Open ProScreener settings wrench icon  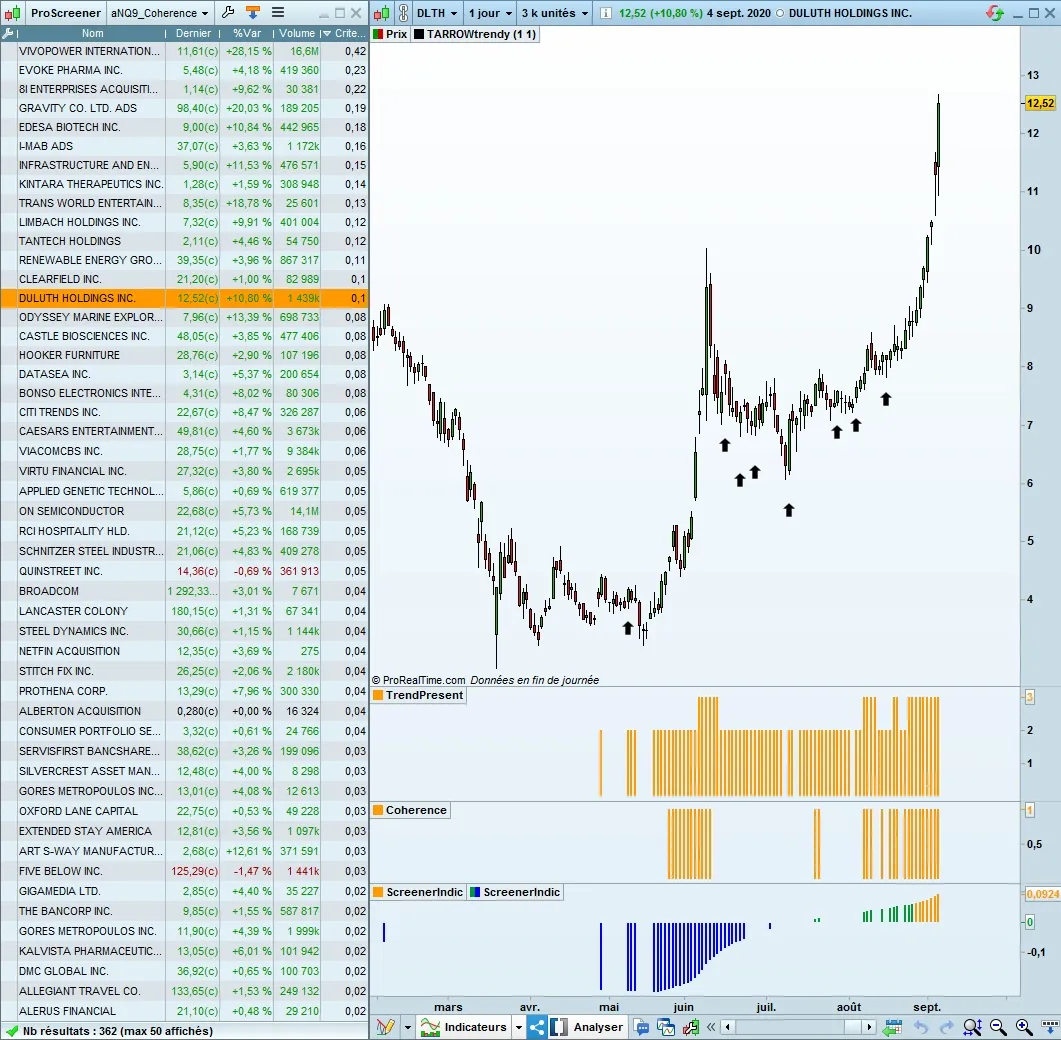[x=228, y=13]
